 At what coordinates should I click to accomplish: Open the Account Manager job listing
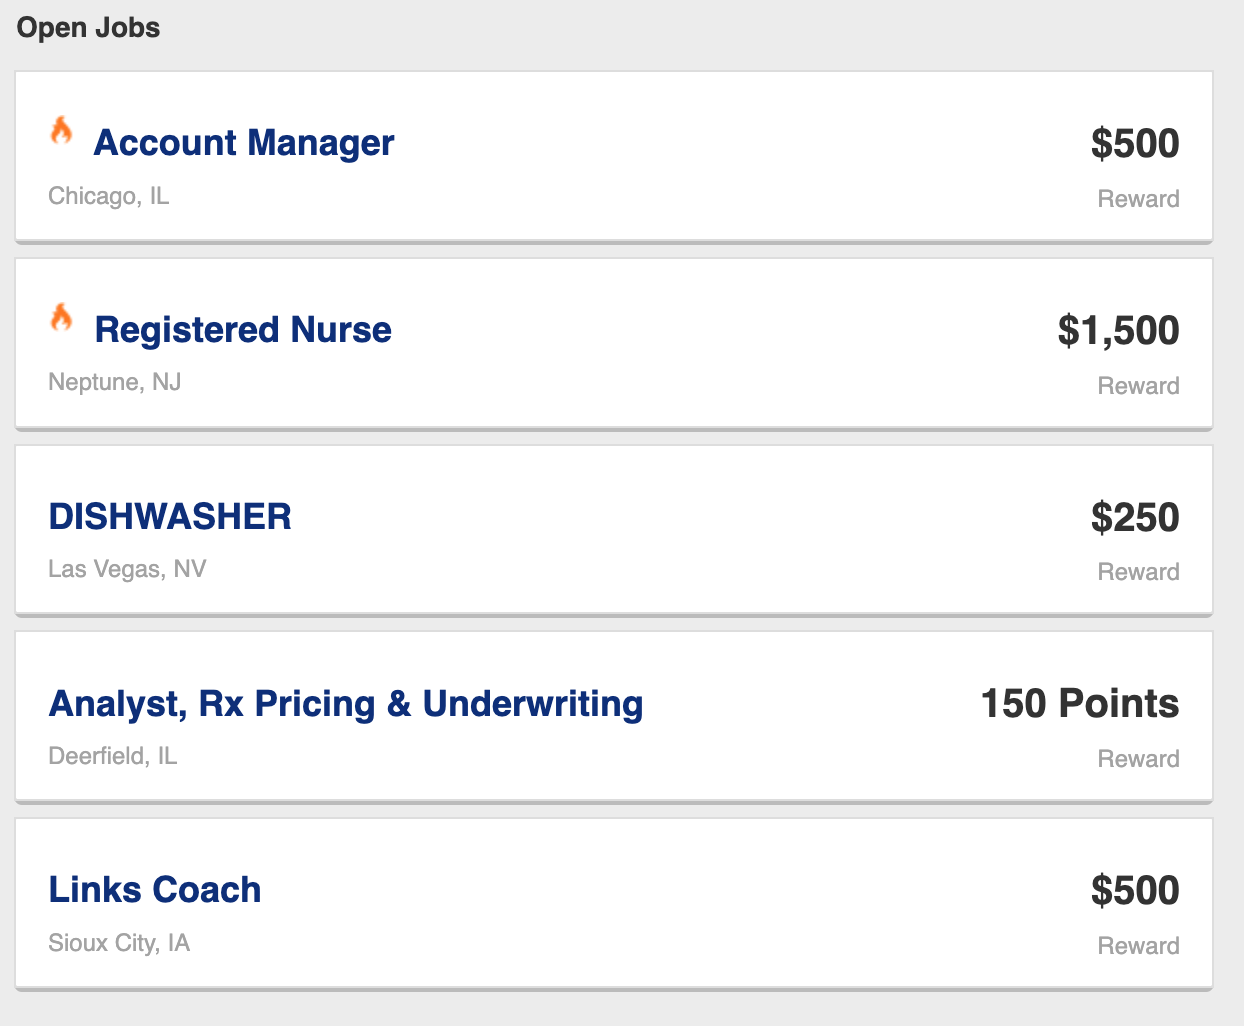[244, 143]
